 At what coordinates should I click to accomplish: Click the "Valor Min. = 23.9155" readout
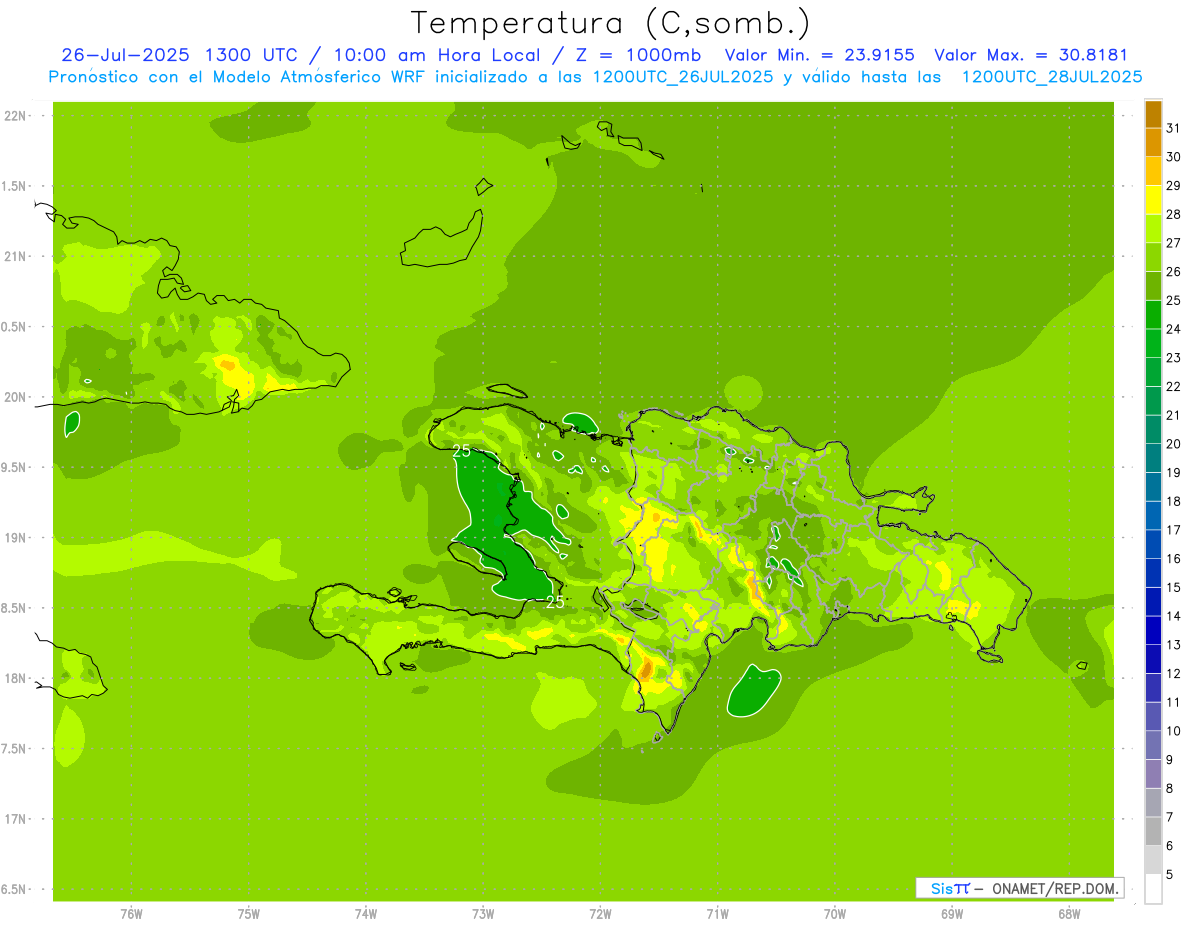[819, 55]
